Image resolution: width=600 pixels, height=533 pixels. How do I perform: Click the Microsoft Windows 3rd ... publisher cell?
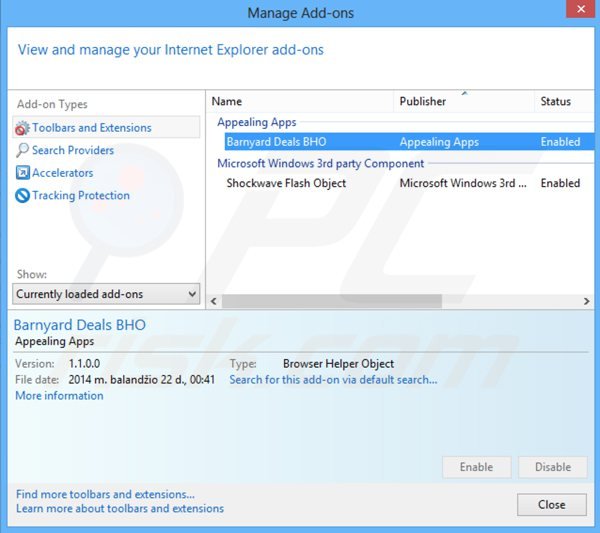click(x=463, y=183)
